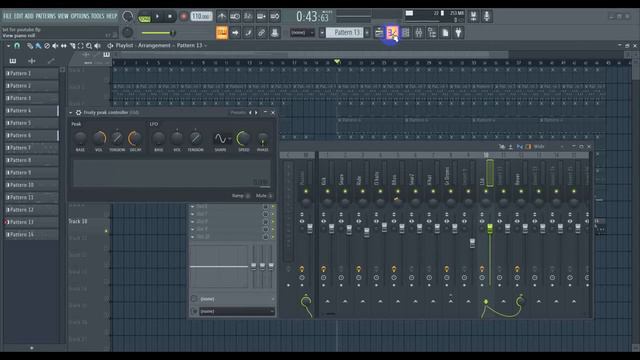Toggle the first visible effect slot enable knob

coord(266,207)
